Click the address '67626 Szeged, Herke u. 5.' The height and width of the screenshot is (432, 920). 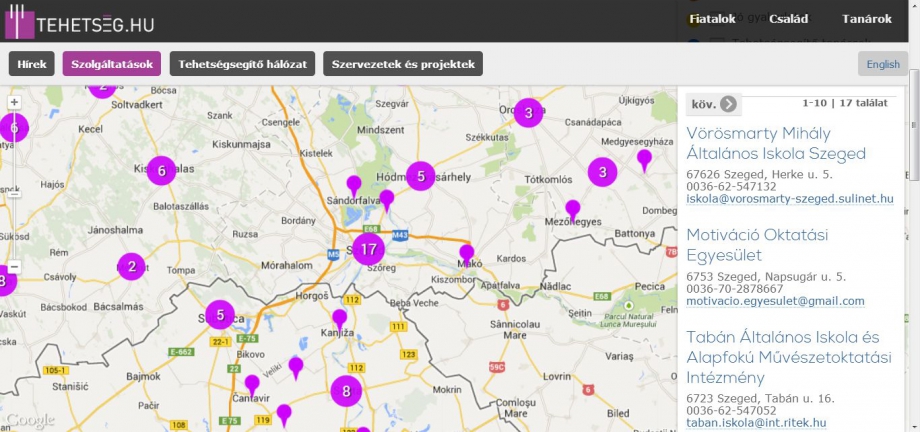(x=759, y=174)
